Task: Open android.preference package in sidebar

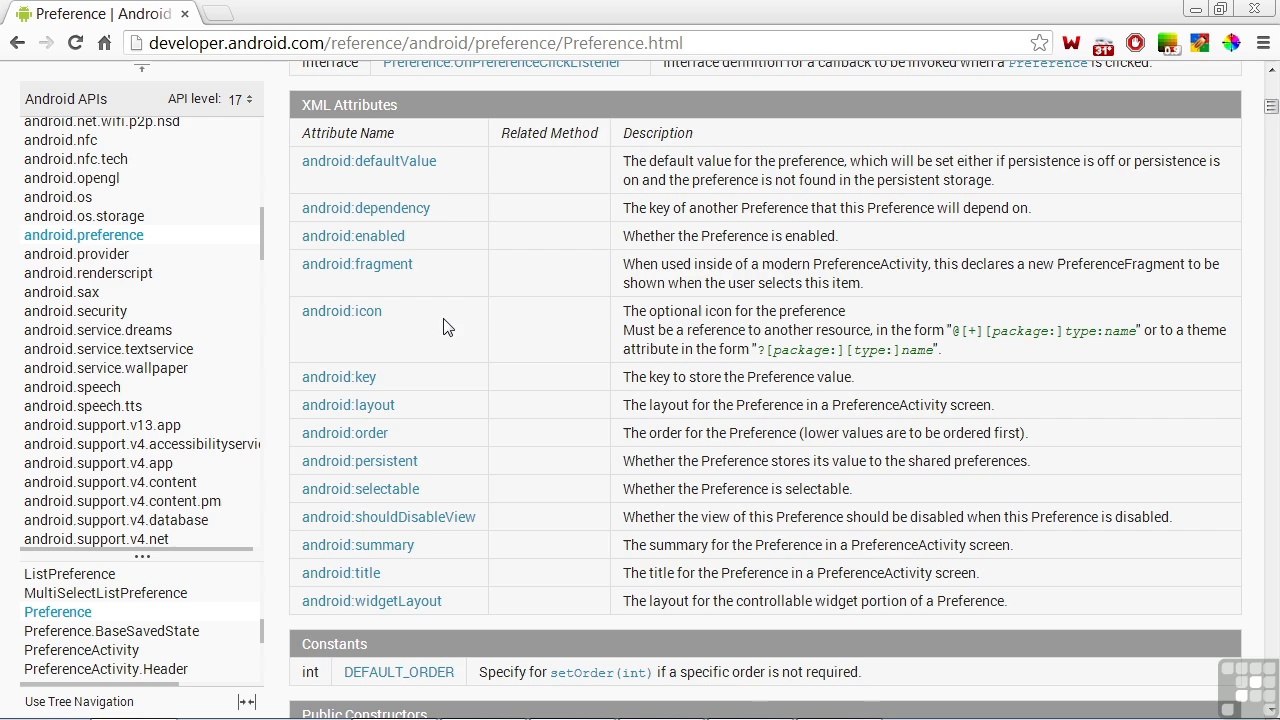Action: (x=84, y=235)
